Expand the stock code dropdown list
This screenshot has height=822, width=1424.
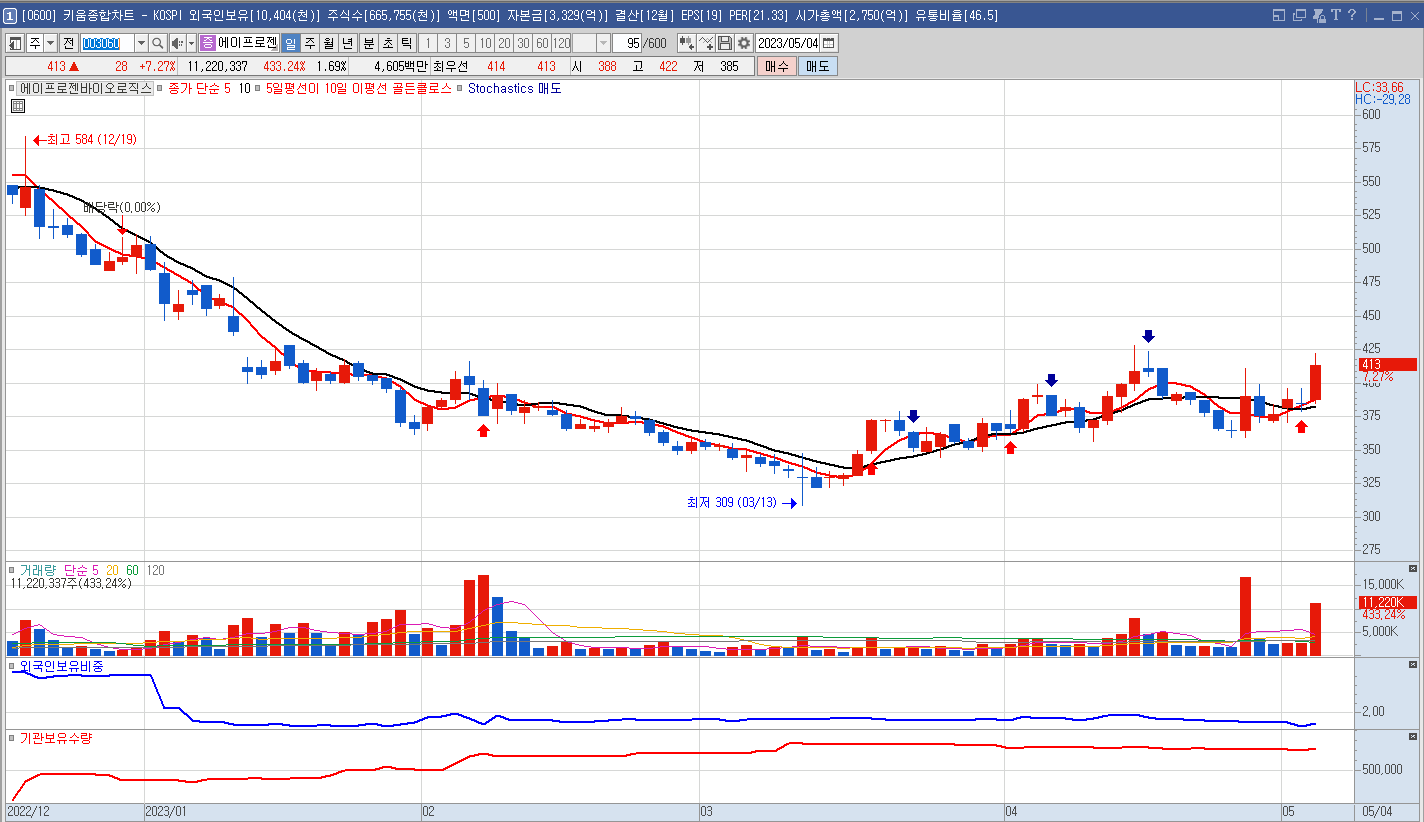click(141, 43)
